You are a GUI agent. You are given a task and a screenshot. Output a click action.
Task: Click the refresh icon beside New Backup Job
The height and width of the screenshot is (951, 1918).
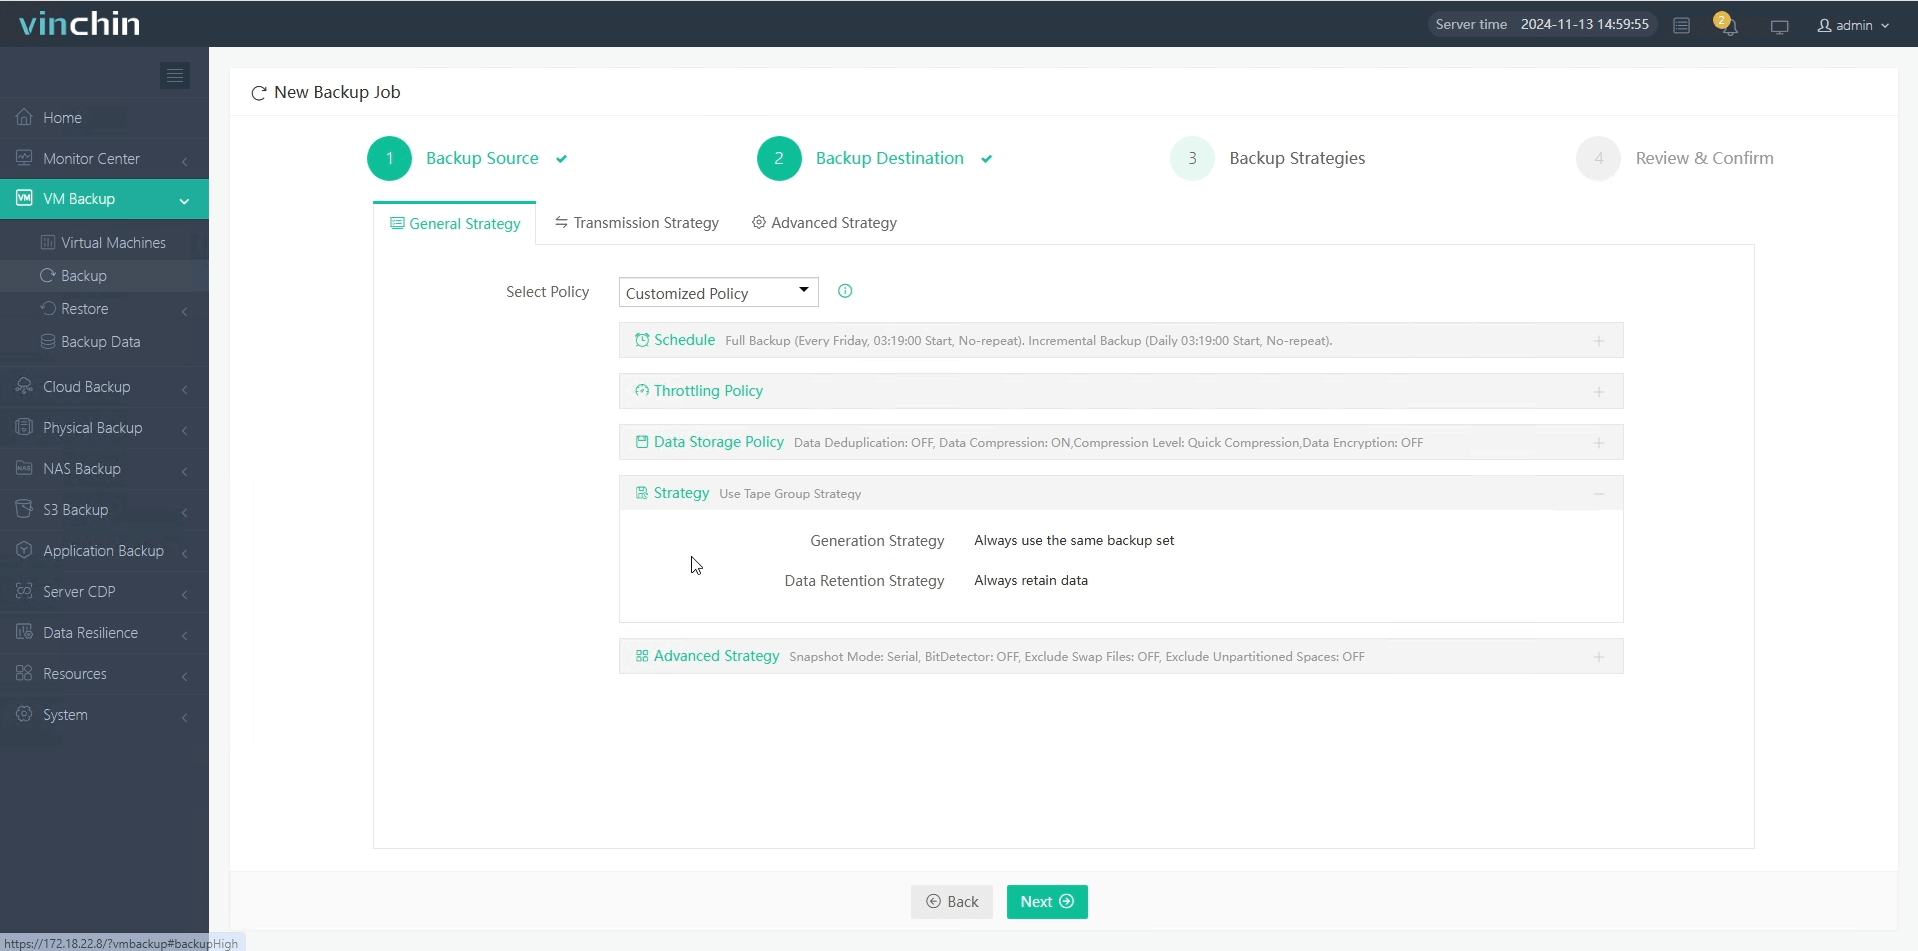click(x=258, y=93)
